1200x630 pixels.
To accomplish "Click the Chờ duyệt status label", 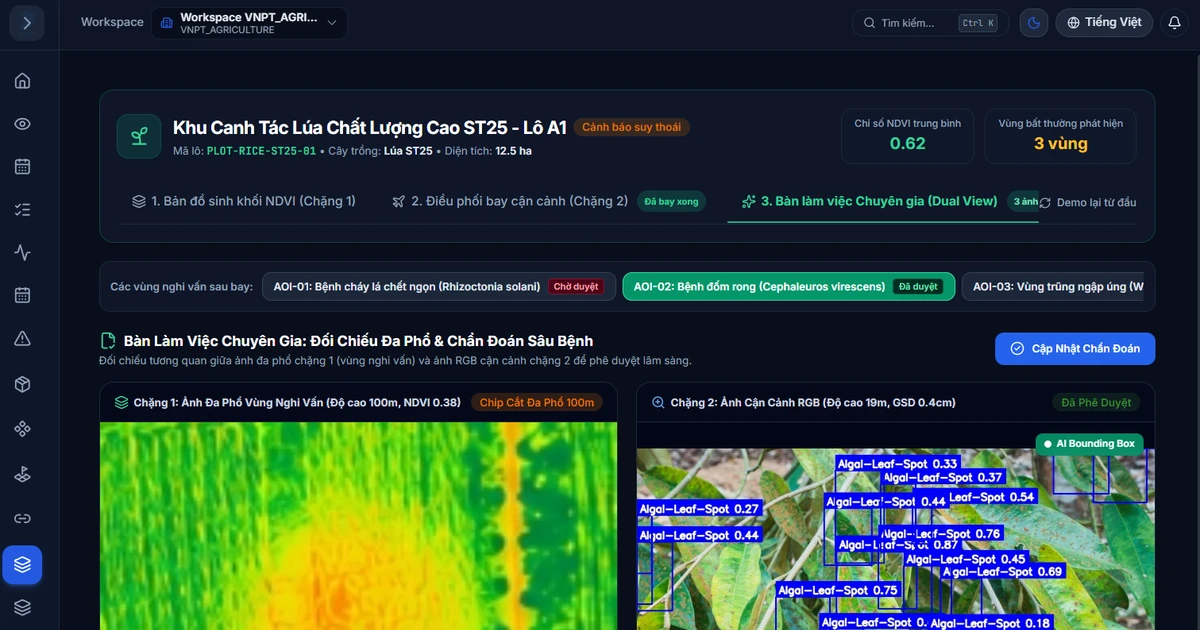I will 576,287.
